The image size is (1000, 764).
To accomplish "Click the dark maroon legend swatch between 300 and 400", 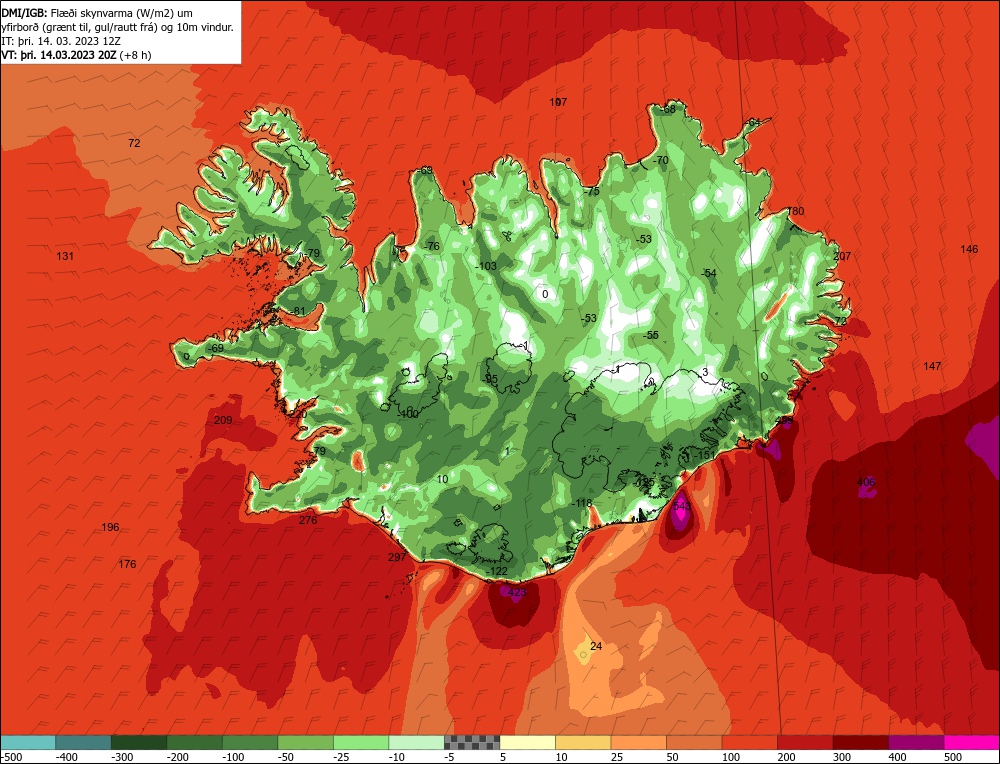I will (x=861, y=742).
